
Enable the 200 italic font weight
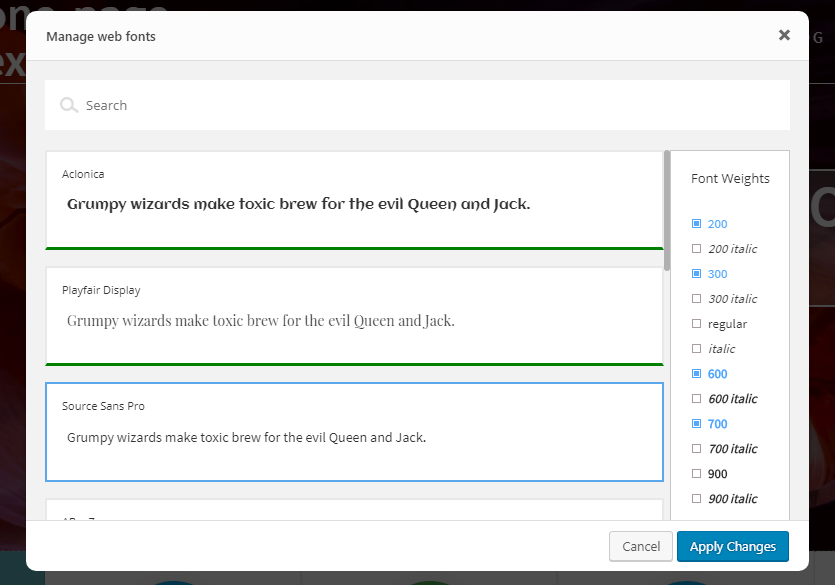coord(696,249)
